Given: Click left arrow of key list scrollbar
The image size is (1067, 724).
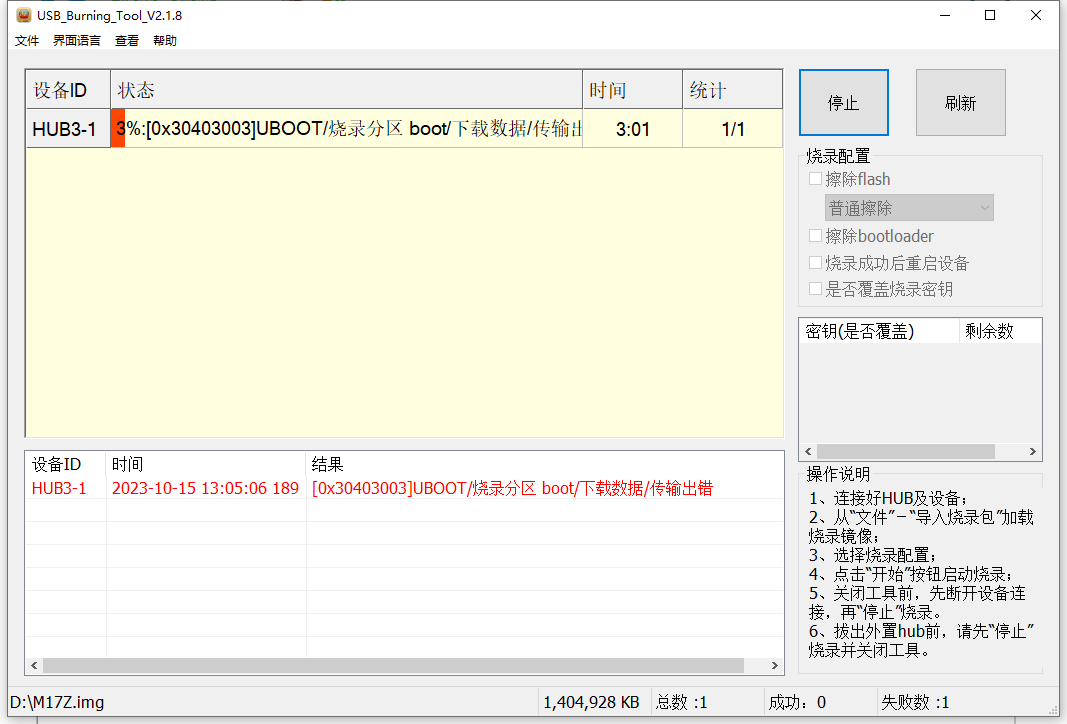Looking at the screenshot, I should (808, 451).
